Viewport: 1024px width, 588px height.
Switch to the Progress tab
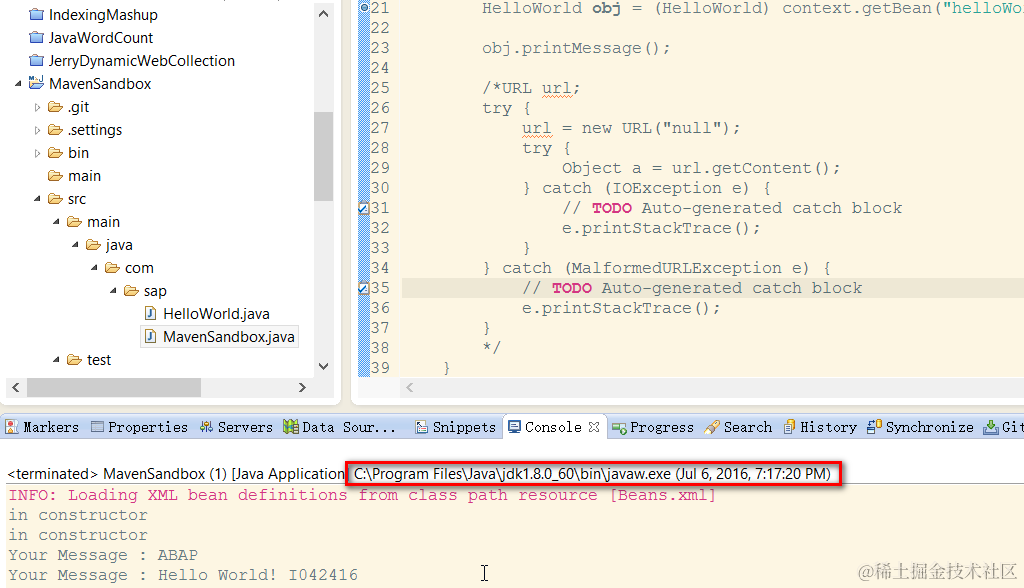click(652, 427)
